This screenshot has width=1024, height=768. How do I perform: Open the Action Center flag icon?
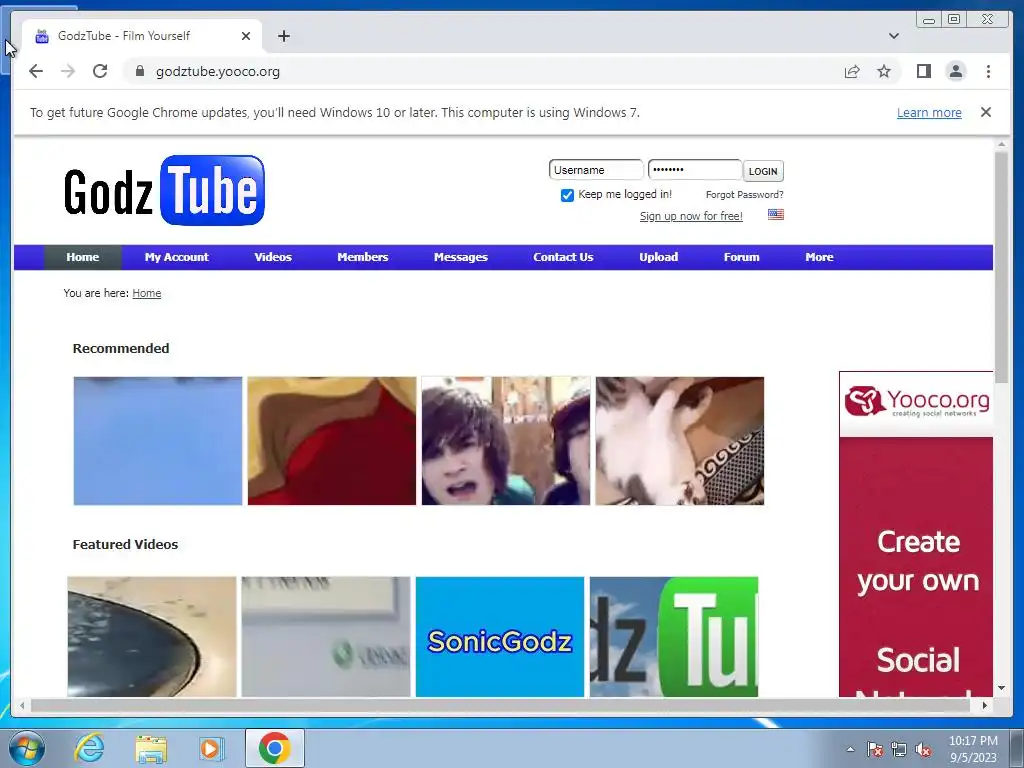[875, 749]
